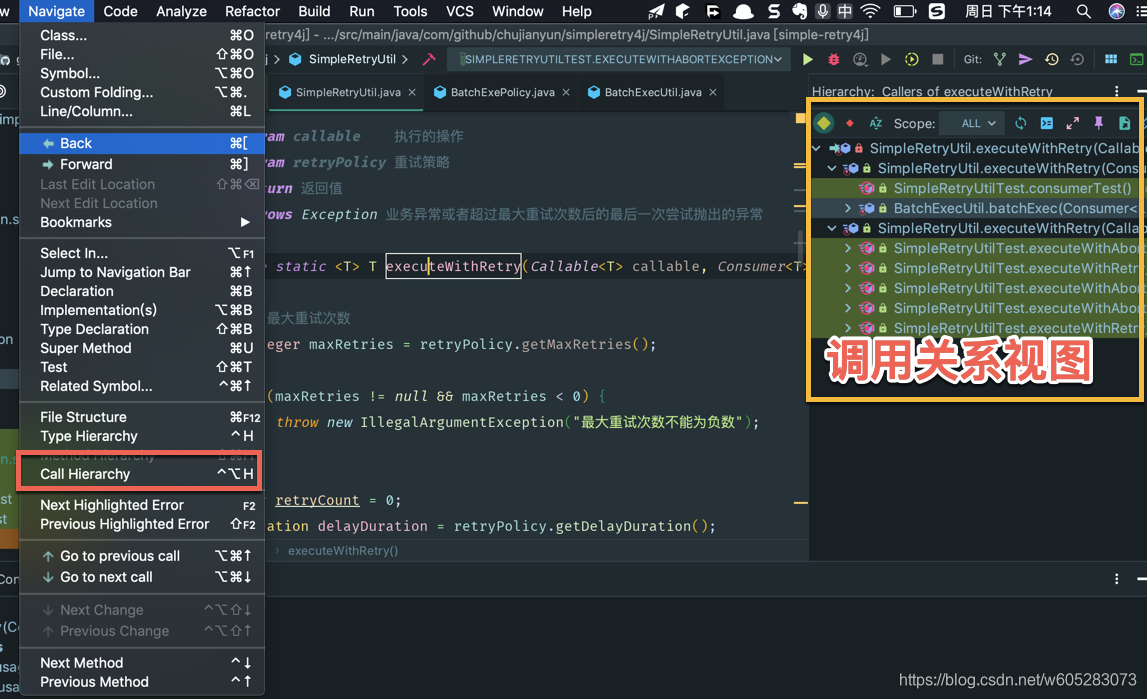Screen dimensions: 1147x699
Task: Click executeWithRetry method name in editor
Action: point(454,266)
